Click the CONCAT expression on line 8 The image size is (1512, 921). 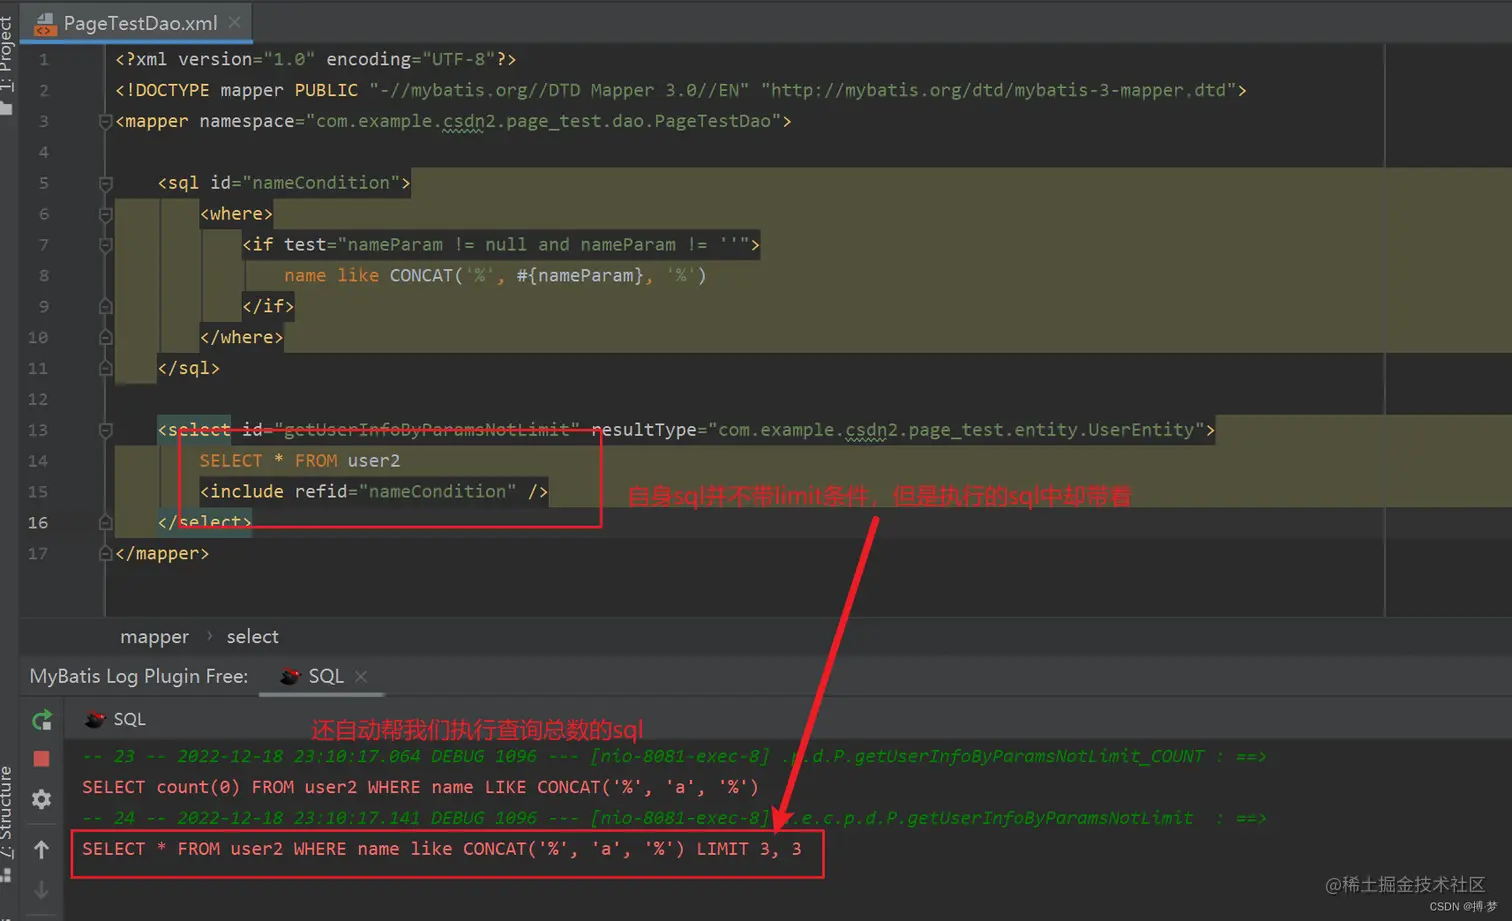click(x=548, y=276)
